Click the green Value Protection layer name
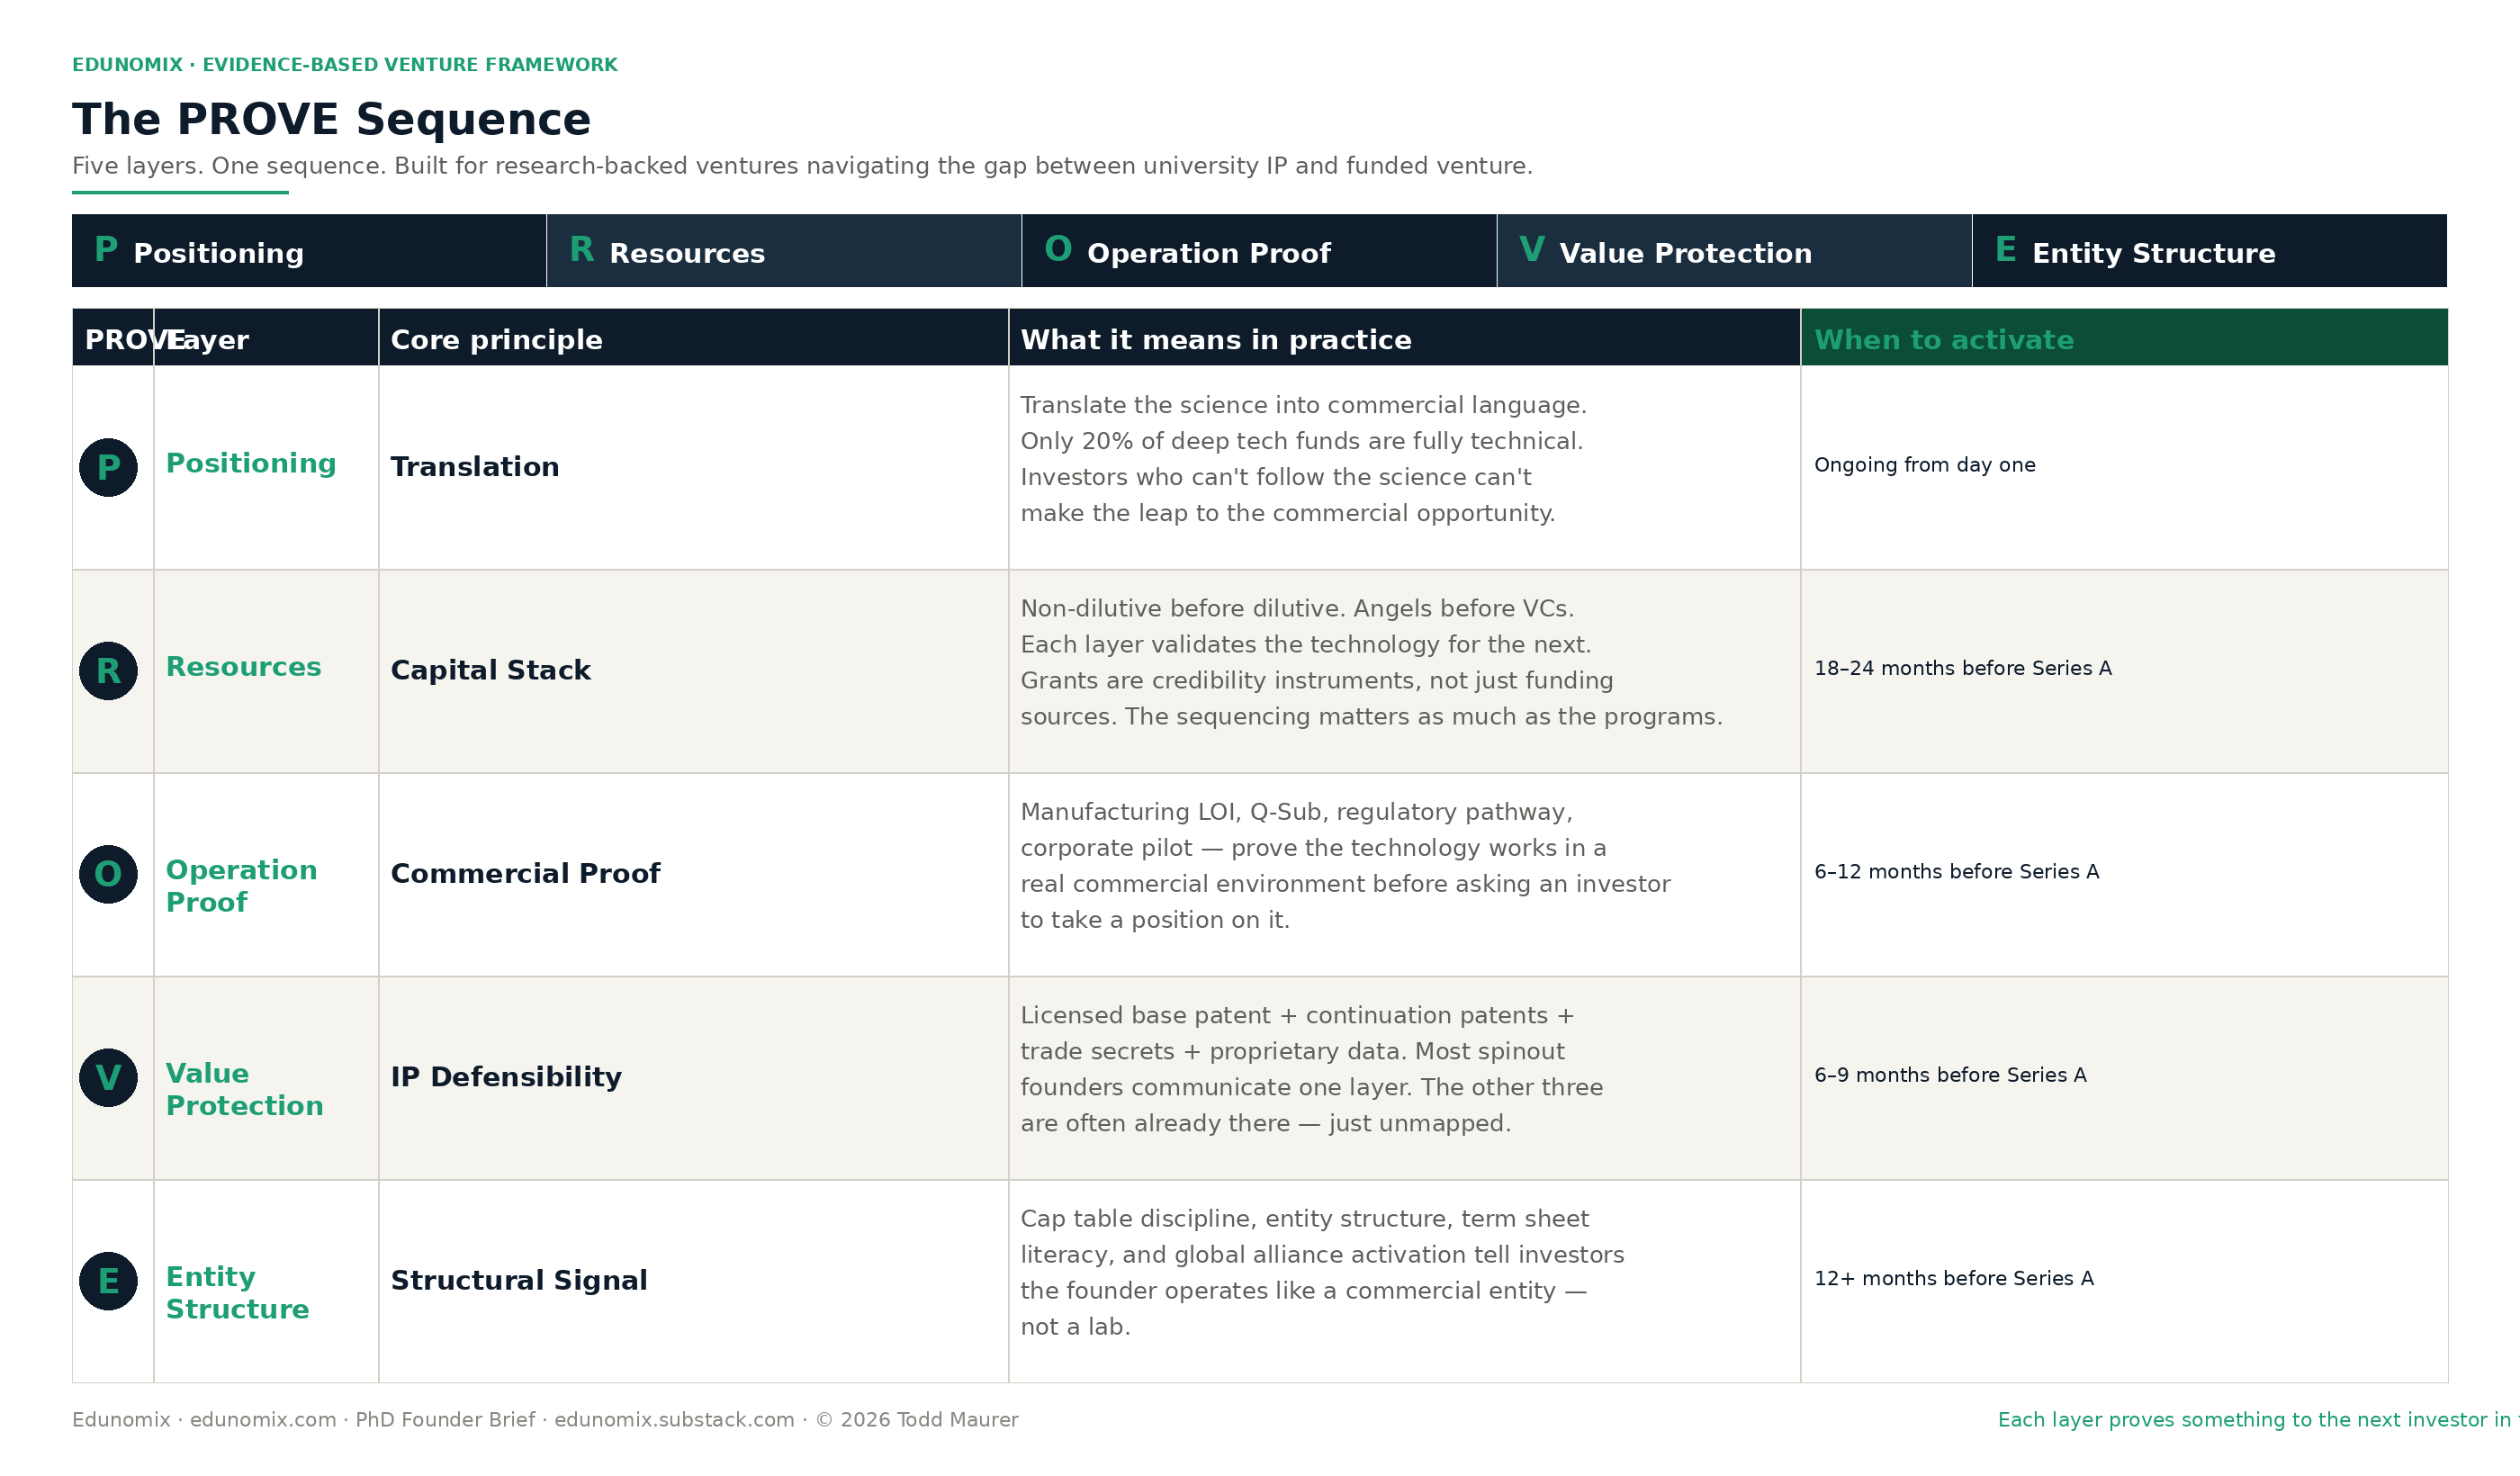 245,1090
